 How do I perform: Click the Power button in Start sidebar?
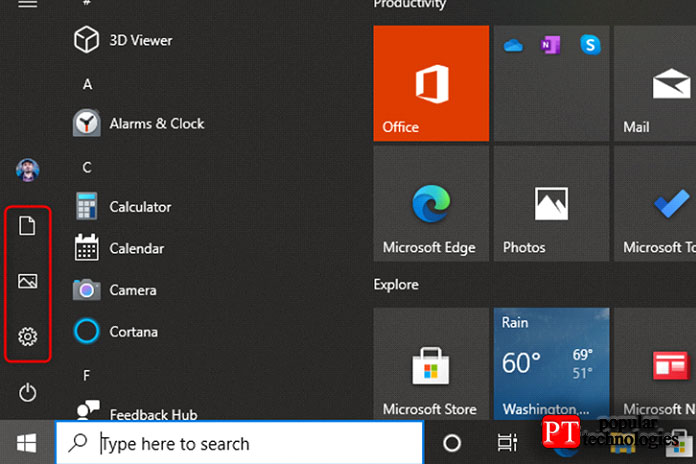[x=28, y=393]
